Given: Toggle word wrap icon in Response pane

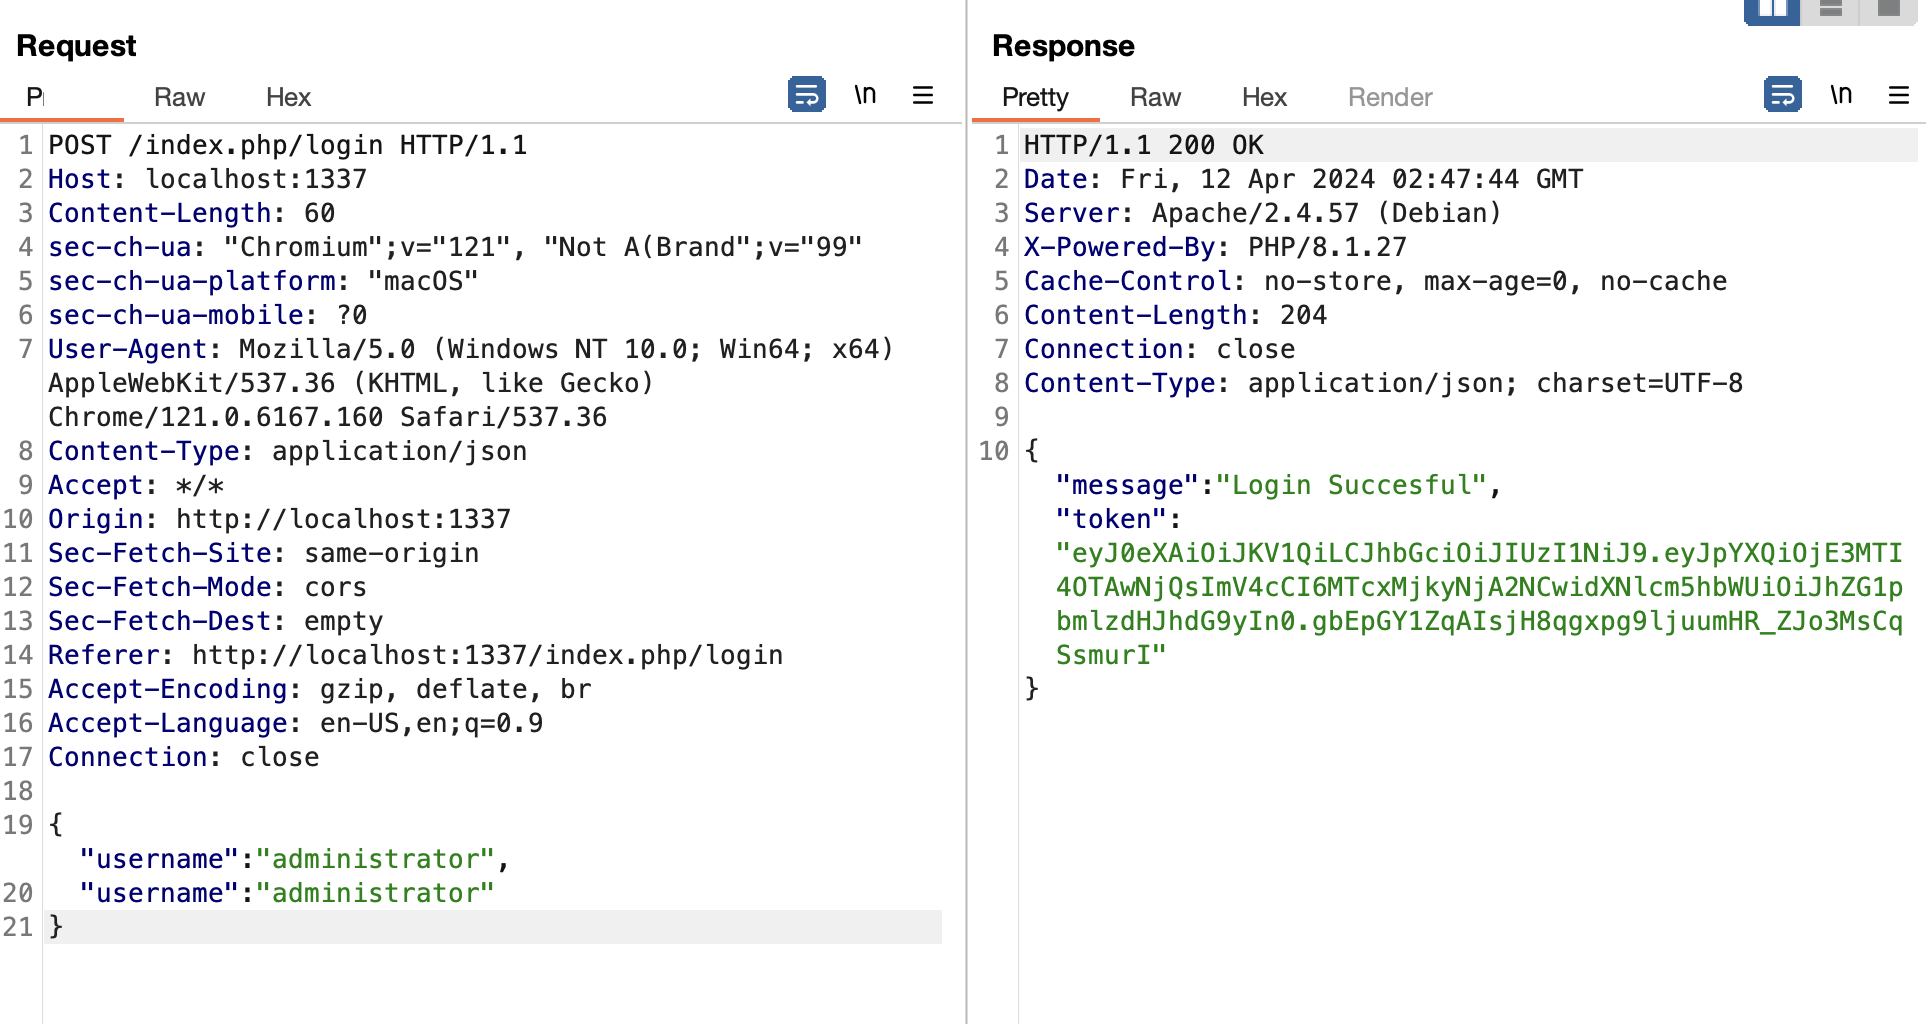Looking at the screenshot, I should [x=1782, y=95].
